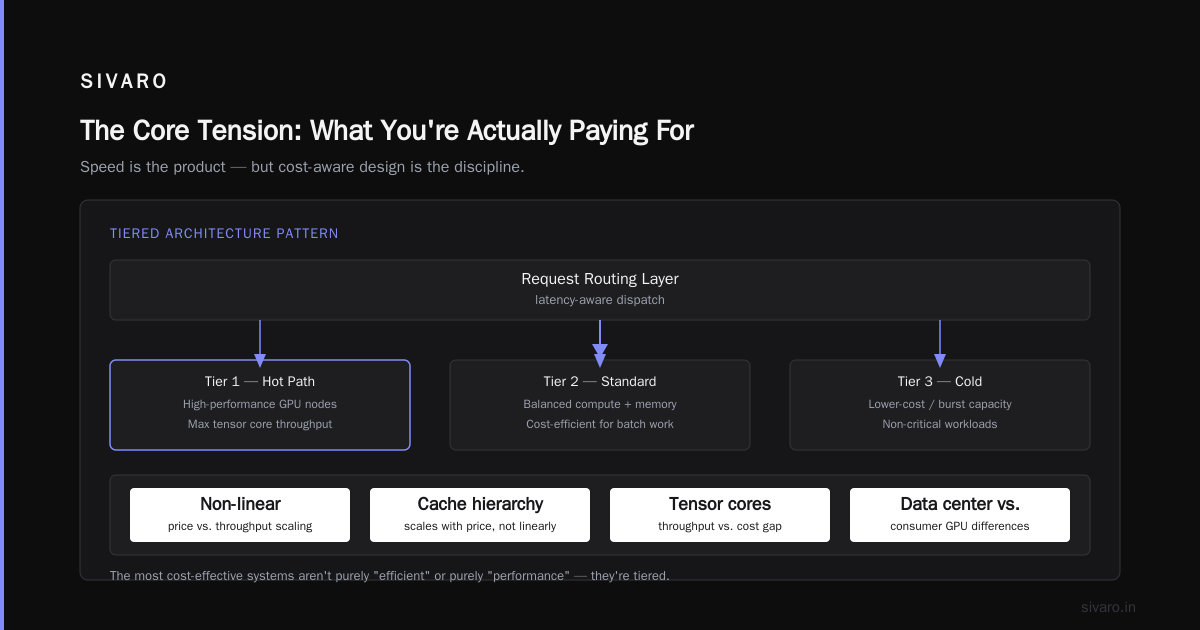Click 'Non-critical workloads' text
Image resolution: width=1200 pixels, height=630 pixels.
(x=940, y=424)
